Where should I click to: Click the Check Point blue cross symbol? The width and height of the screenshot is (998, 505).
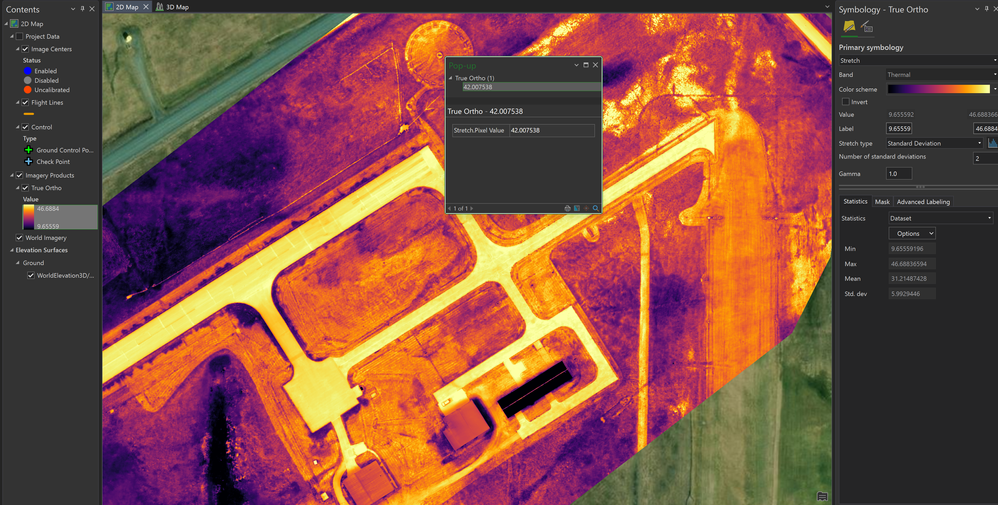coord(28,162)
